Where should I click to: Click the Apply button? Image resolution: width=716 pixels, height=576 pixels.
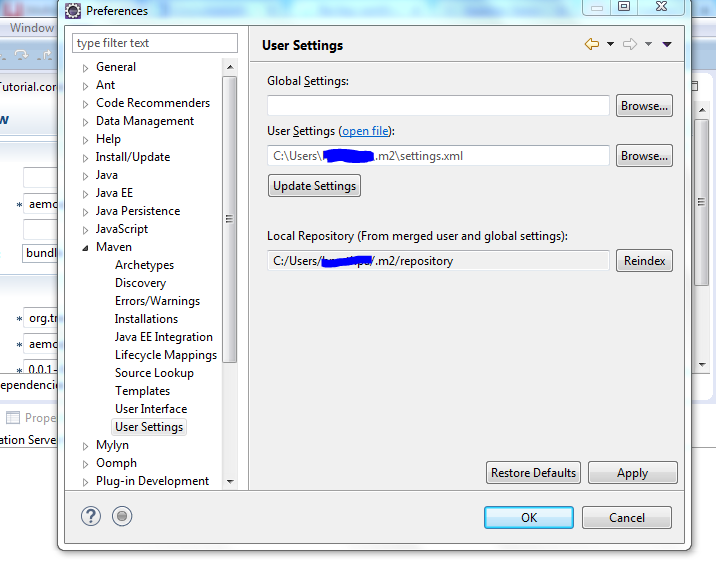click(632, 473)
